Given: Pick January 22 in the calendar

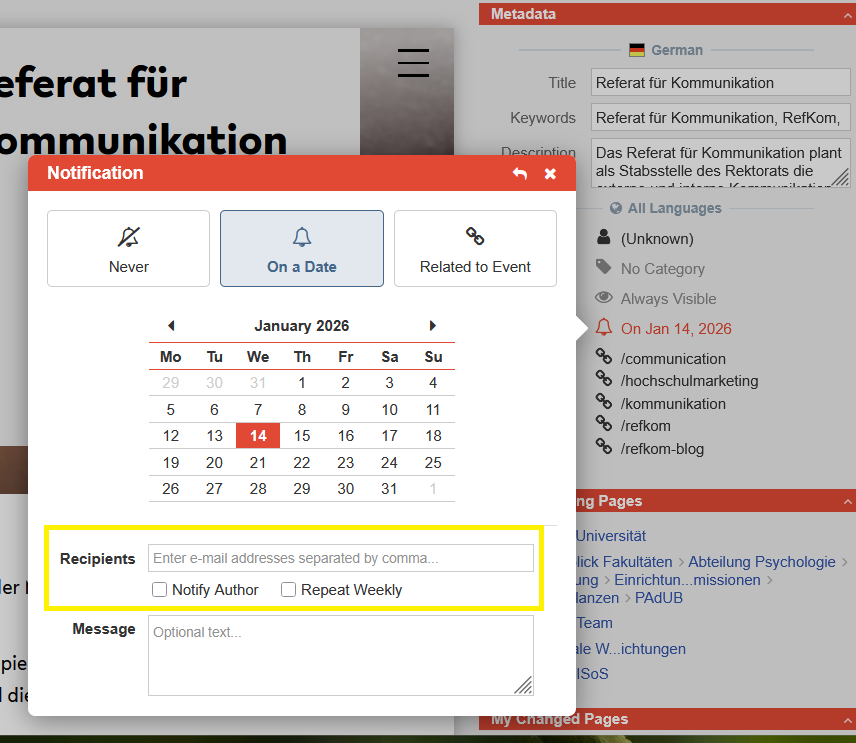Looking at the screenshot, I should pyautogui.click(x=302, y=462).
